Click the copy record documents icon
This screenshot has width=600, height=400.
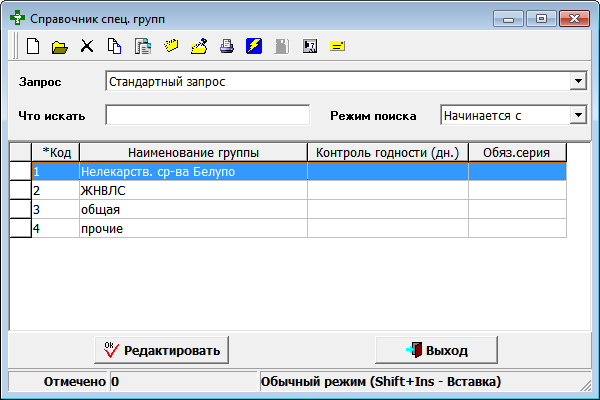coord(114,46)
